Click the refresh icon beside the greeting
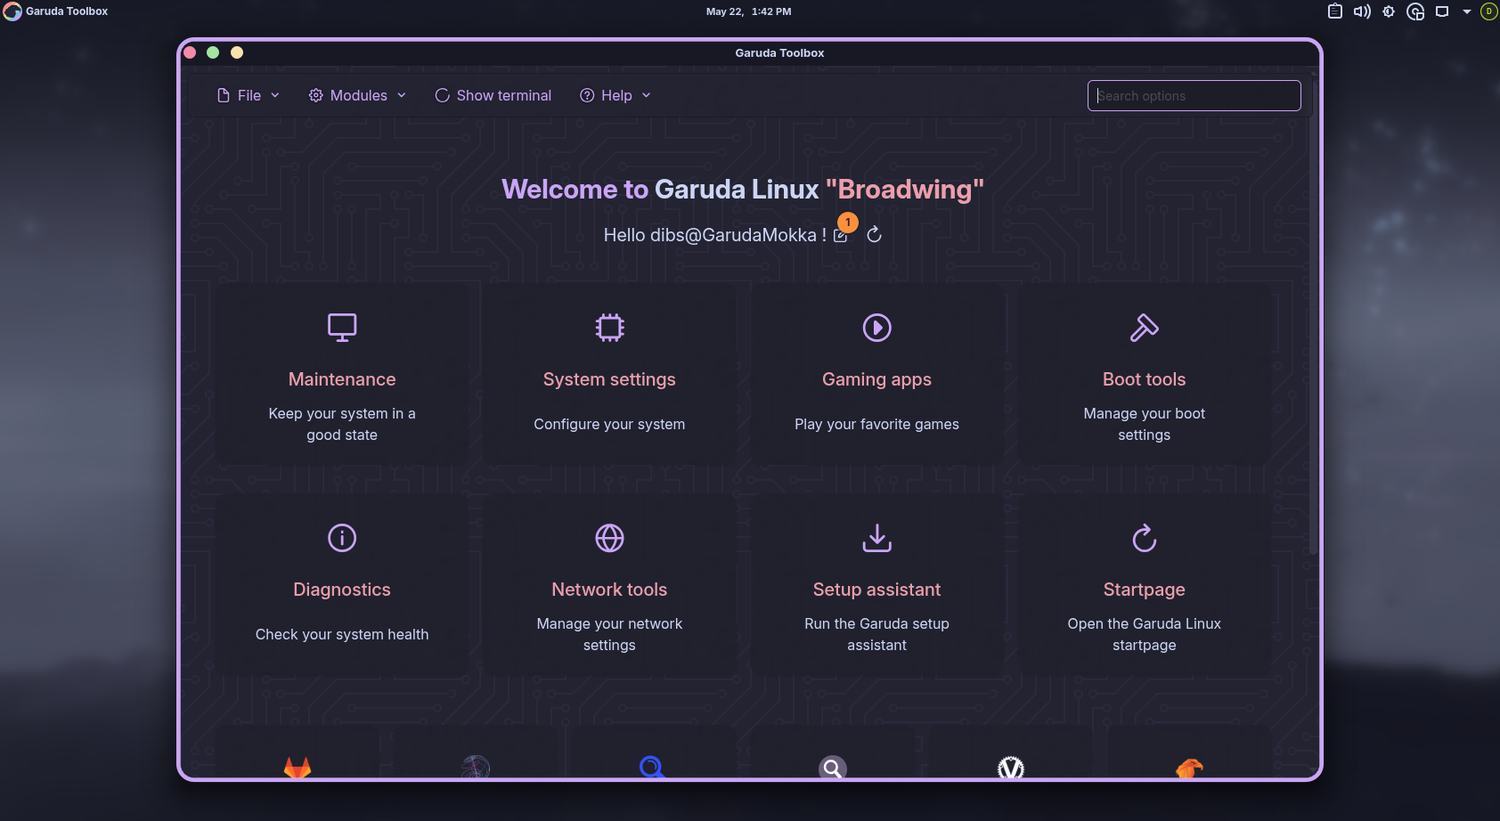 (x=874, y=234)
